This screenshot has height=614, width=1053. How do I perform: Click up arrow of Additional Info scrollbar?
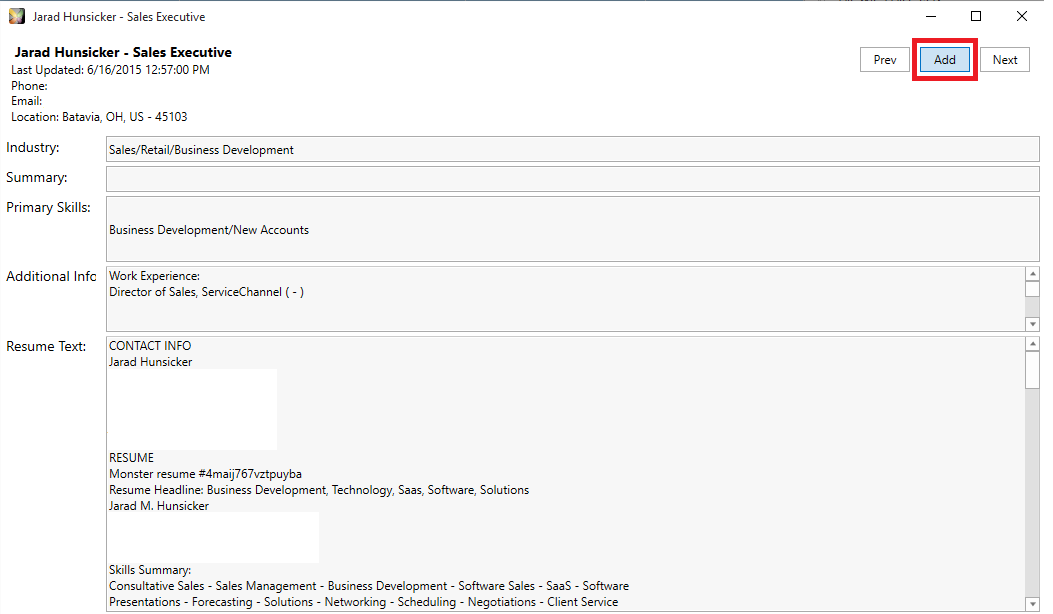click(1032, 273)
